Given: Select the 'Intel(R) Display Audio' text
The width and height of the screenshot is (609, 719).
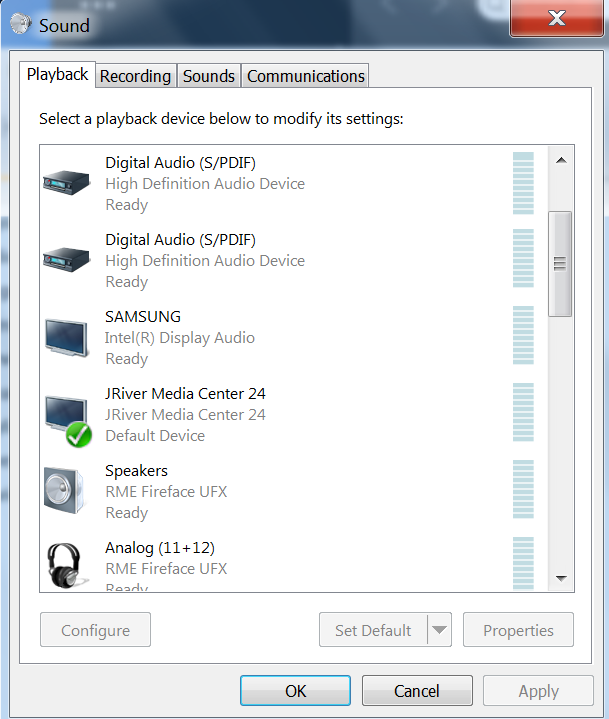Looking at the screenshot, I should (180, 337).
